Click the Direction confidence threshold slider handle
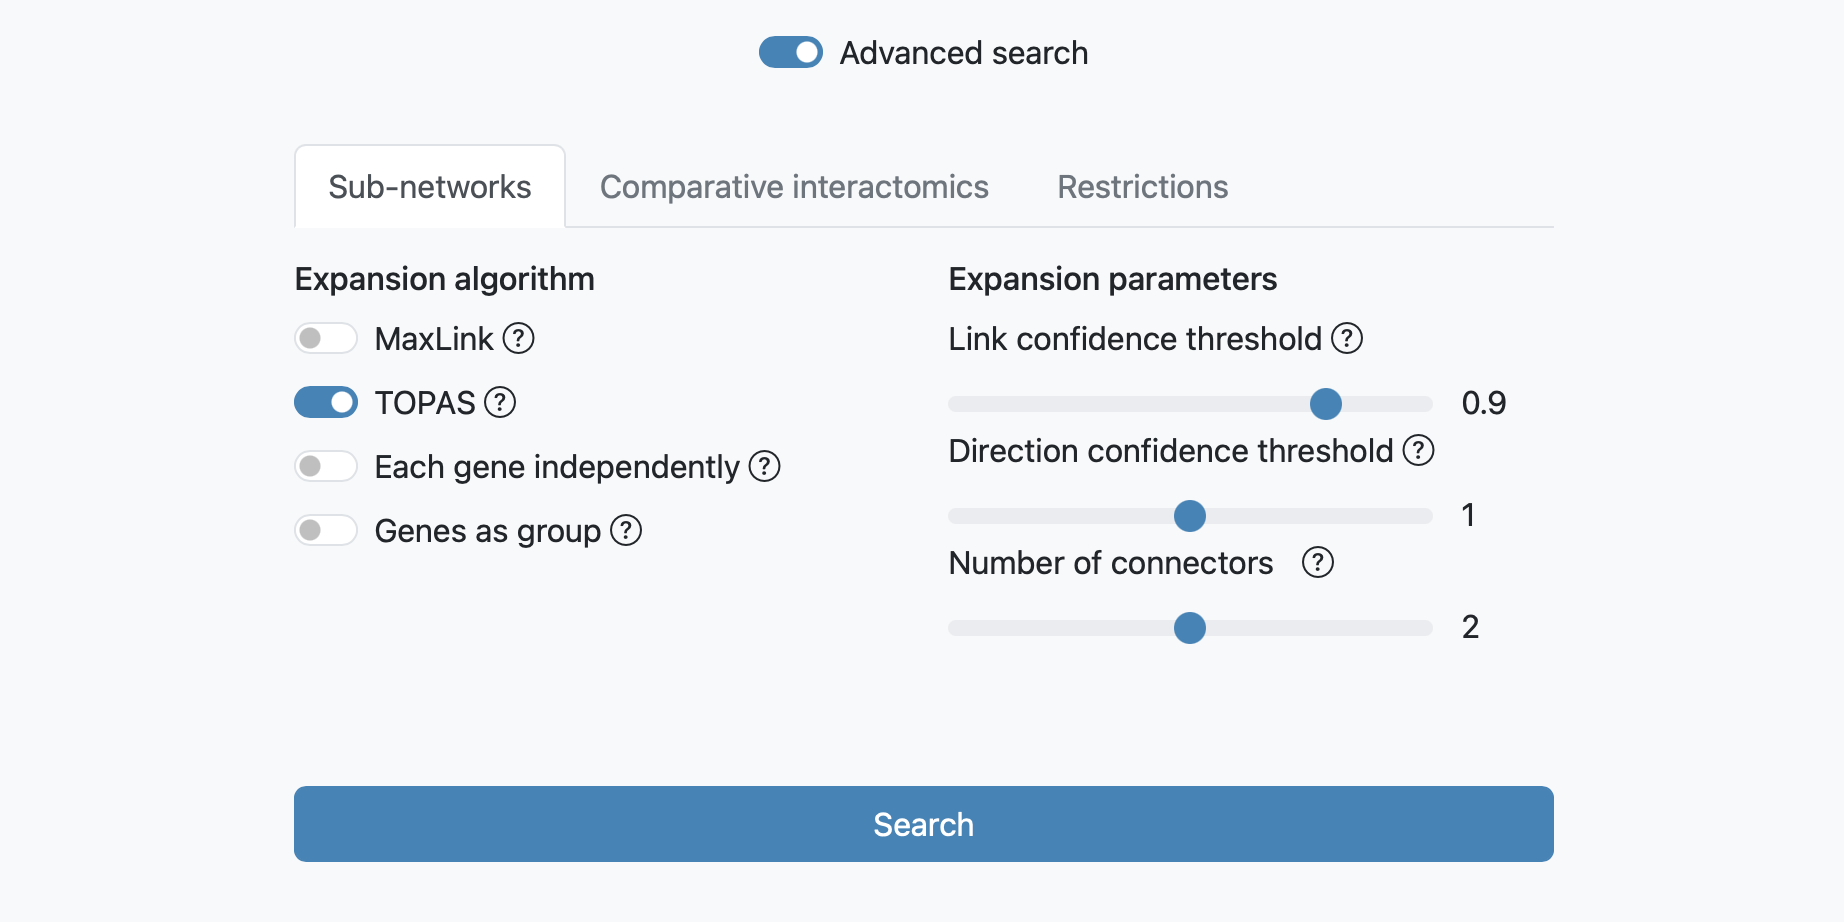Screen dimensions: 1844x922 [x=1190, y=516]
